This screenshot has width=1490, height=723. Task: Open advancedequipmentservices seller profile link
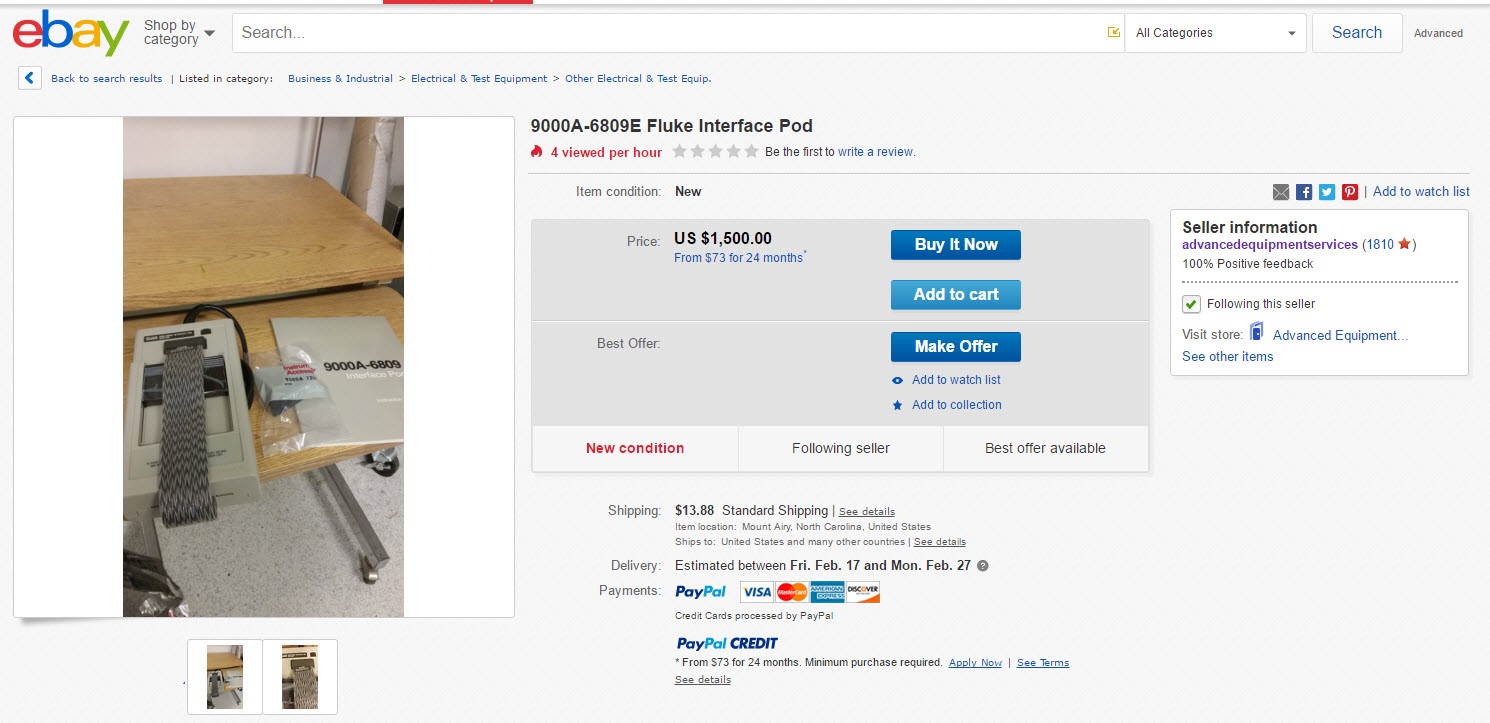pos(1270,245)
